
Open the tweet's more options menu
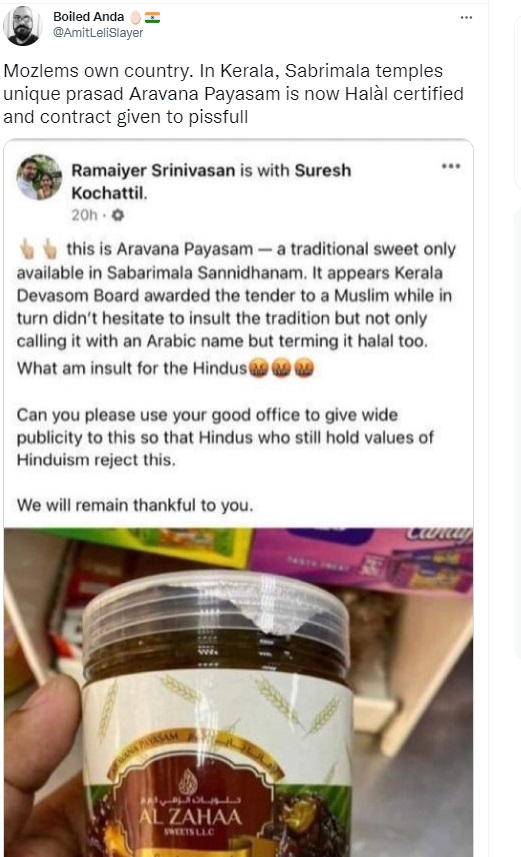click(466, 17)
